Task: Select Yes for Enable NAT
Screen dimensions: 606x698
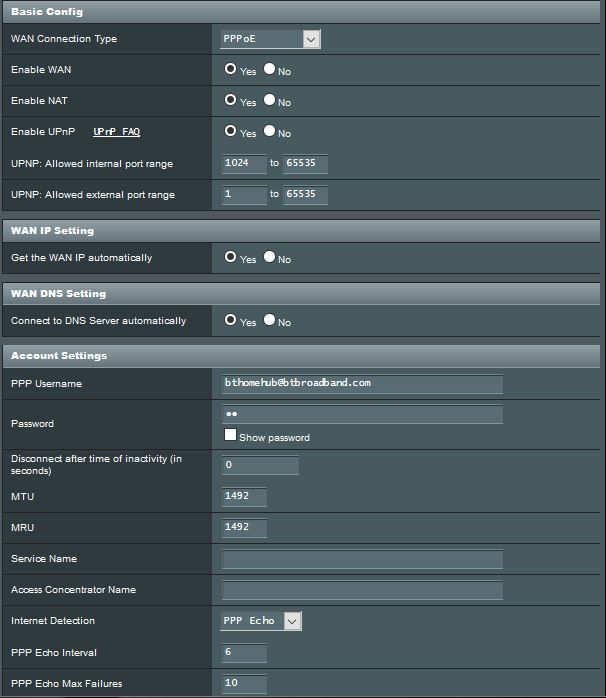Action: pyautogui.click(x=230, y=99)
